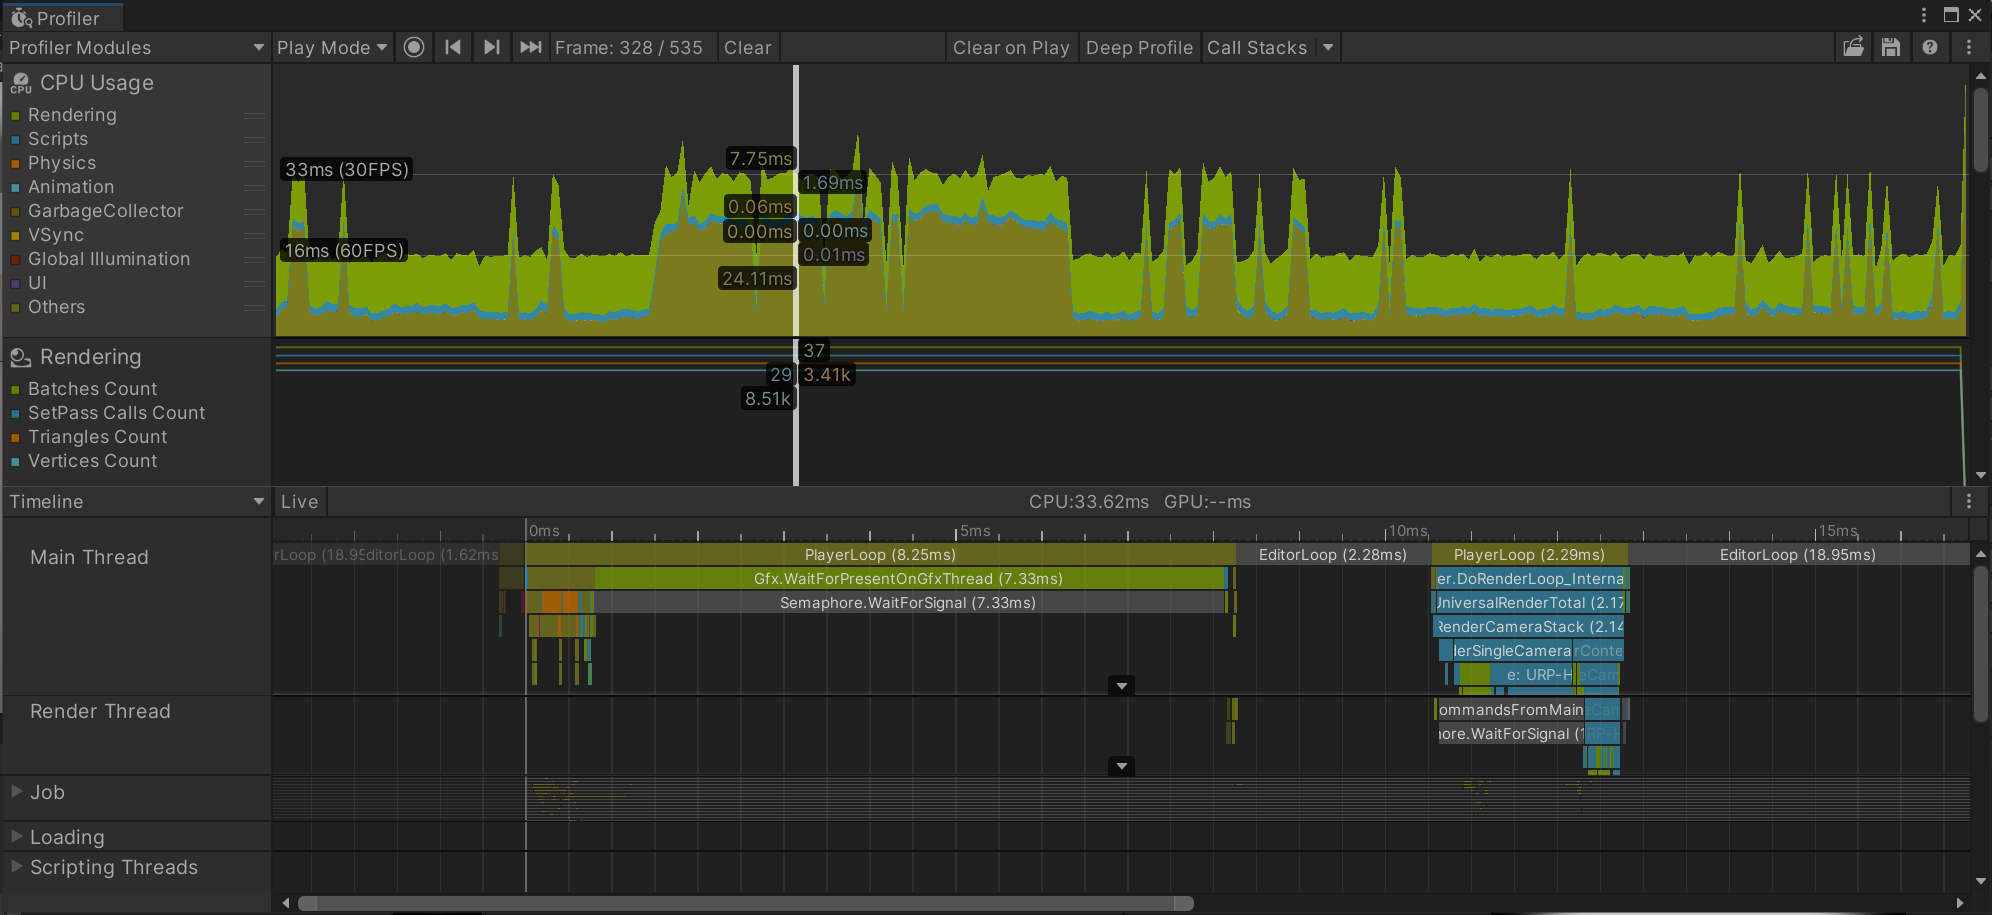Click the CPU Usage module icon

coord(21,84)
